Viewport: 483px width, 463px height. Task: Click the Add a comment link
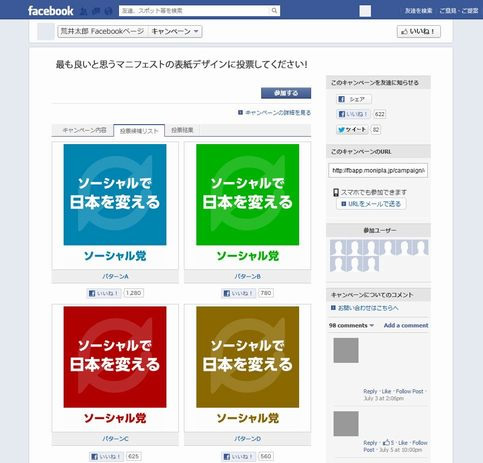406,325
